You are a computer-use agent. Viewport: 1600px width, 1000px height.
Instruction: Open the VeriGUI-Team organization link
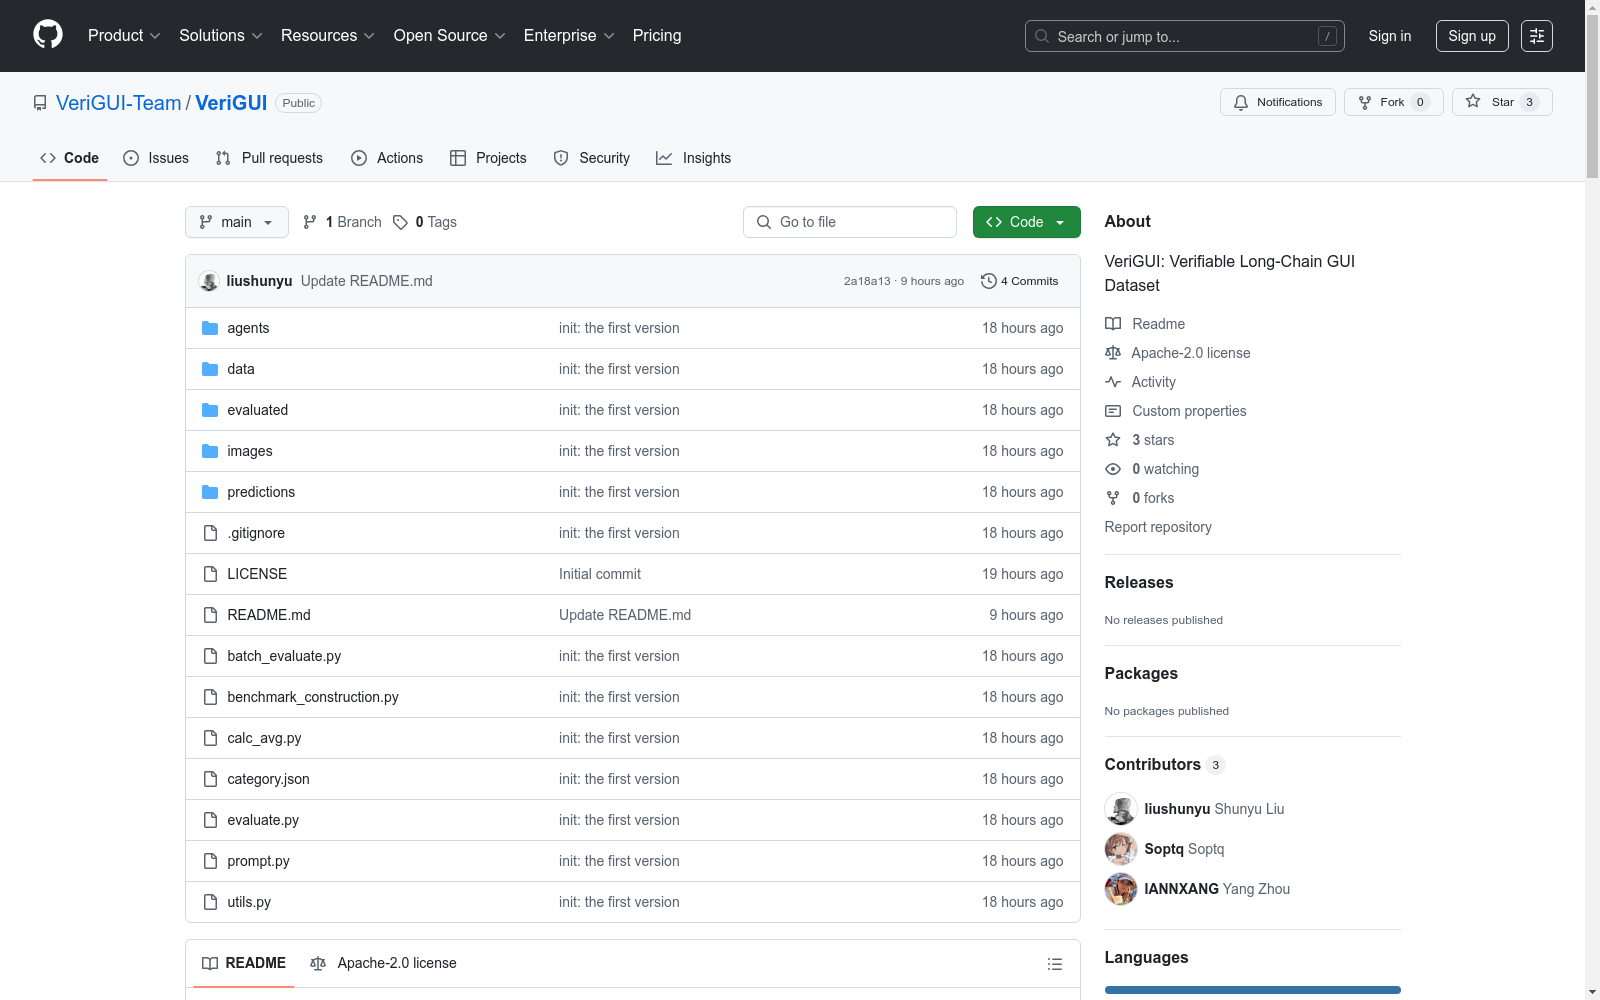[x=119, y=103]
